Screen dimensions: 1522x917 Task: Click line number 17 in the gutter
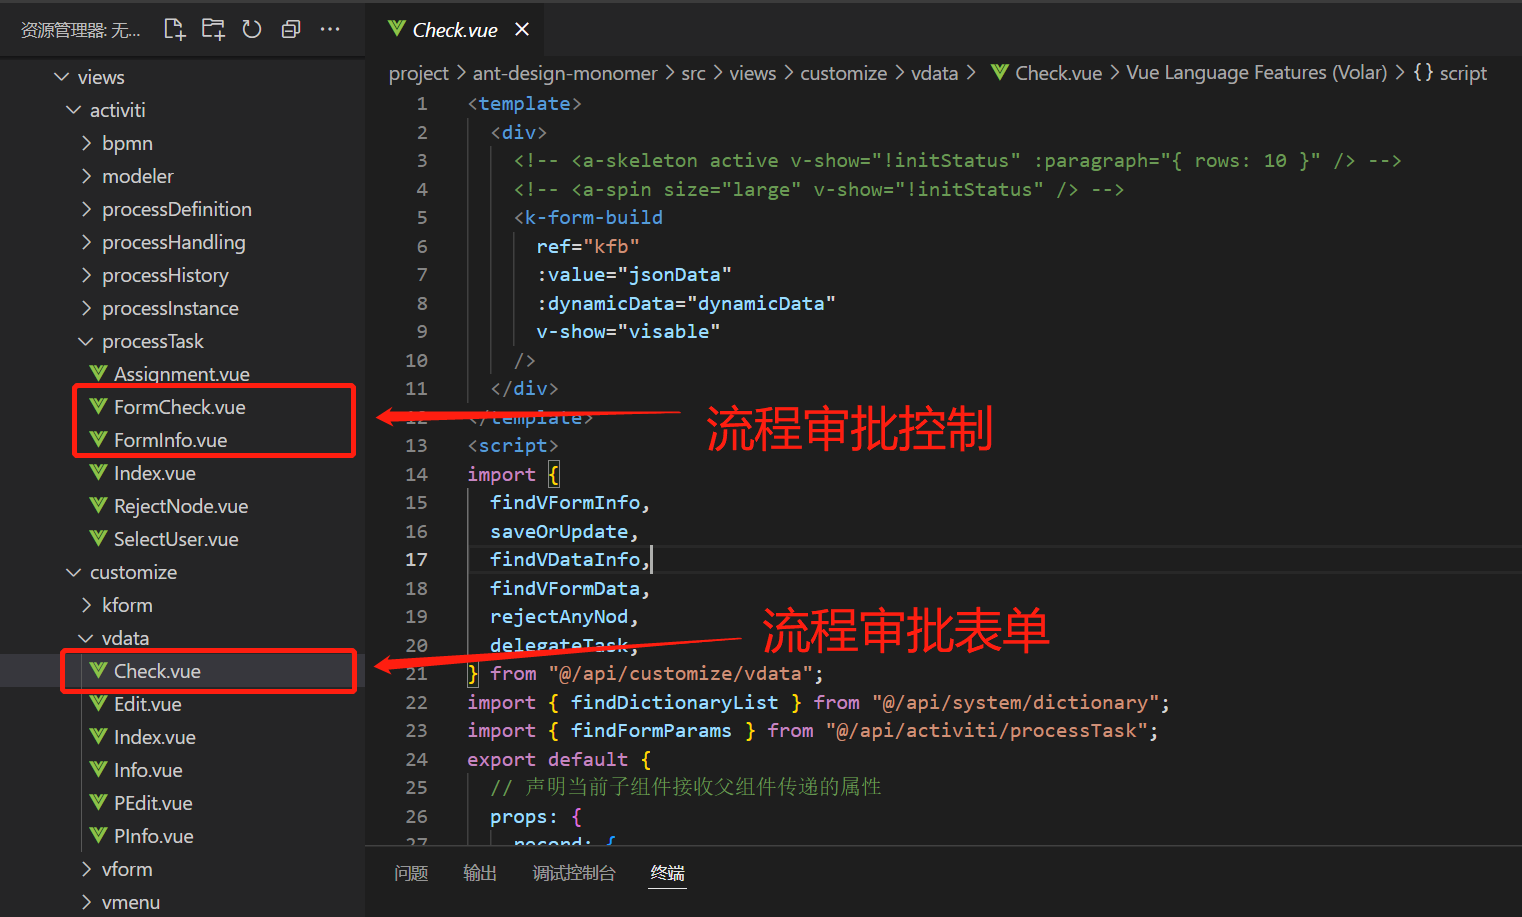pyautogui.click(x=416, y=560)
